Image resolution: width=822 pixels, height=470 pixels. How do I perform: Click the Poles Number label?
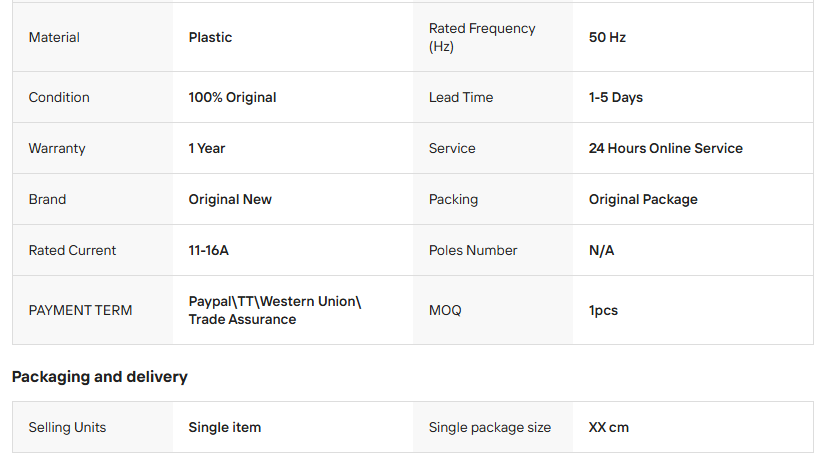(x=473, y=250)
